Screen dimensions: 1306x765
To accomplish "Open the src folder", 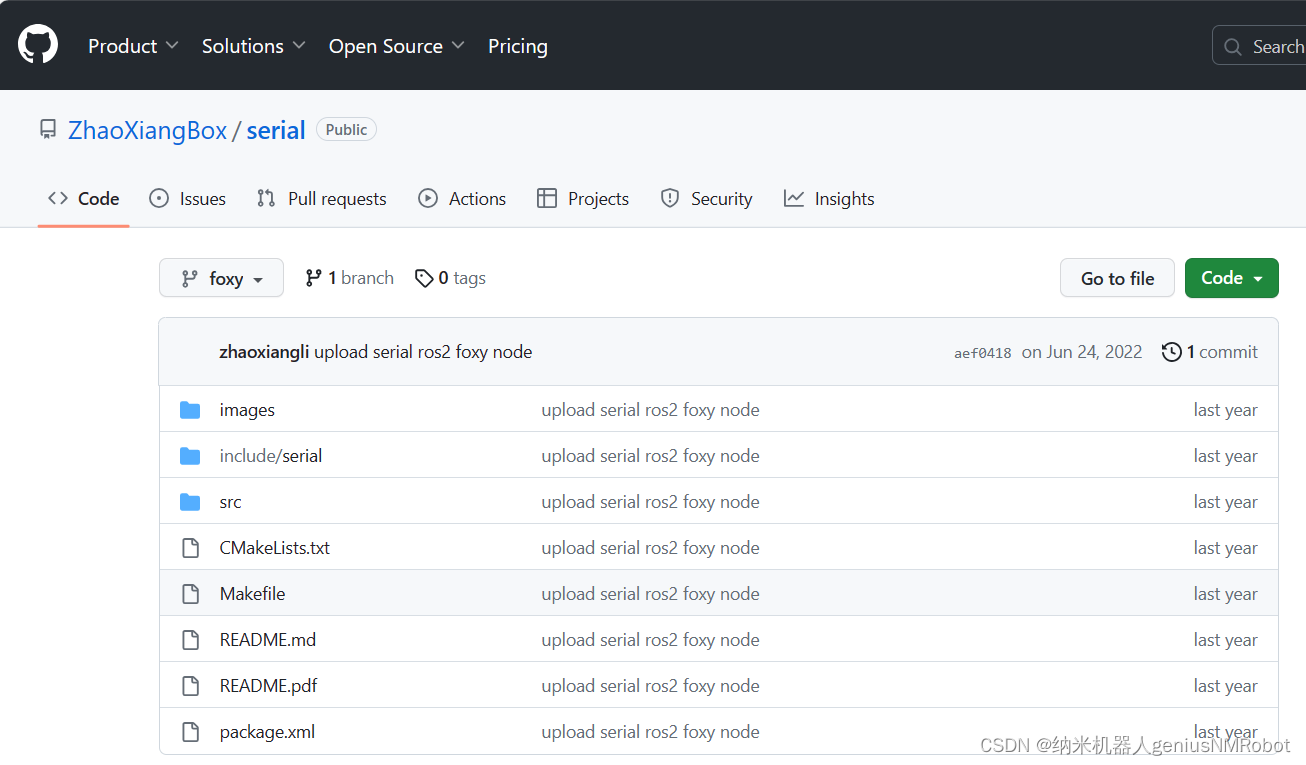I will pyautogui.click(x=230, y=502).
